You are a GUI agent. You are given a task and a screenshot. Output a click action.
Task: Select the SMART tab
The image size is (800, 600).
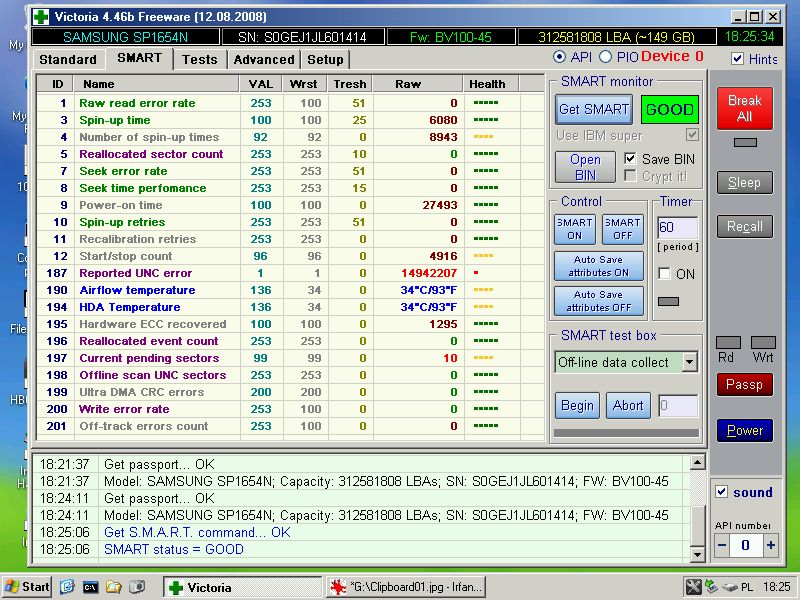139,58
